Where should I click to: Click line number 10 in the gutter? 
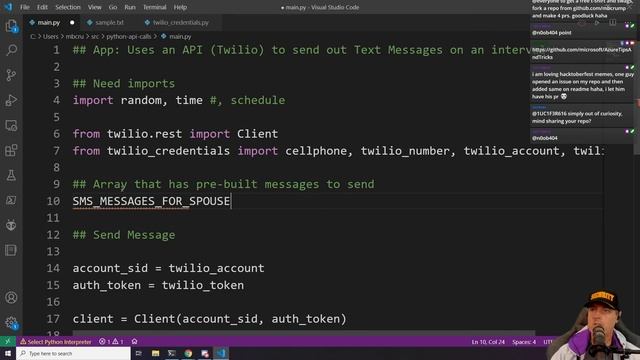tap(53, 201)
